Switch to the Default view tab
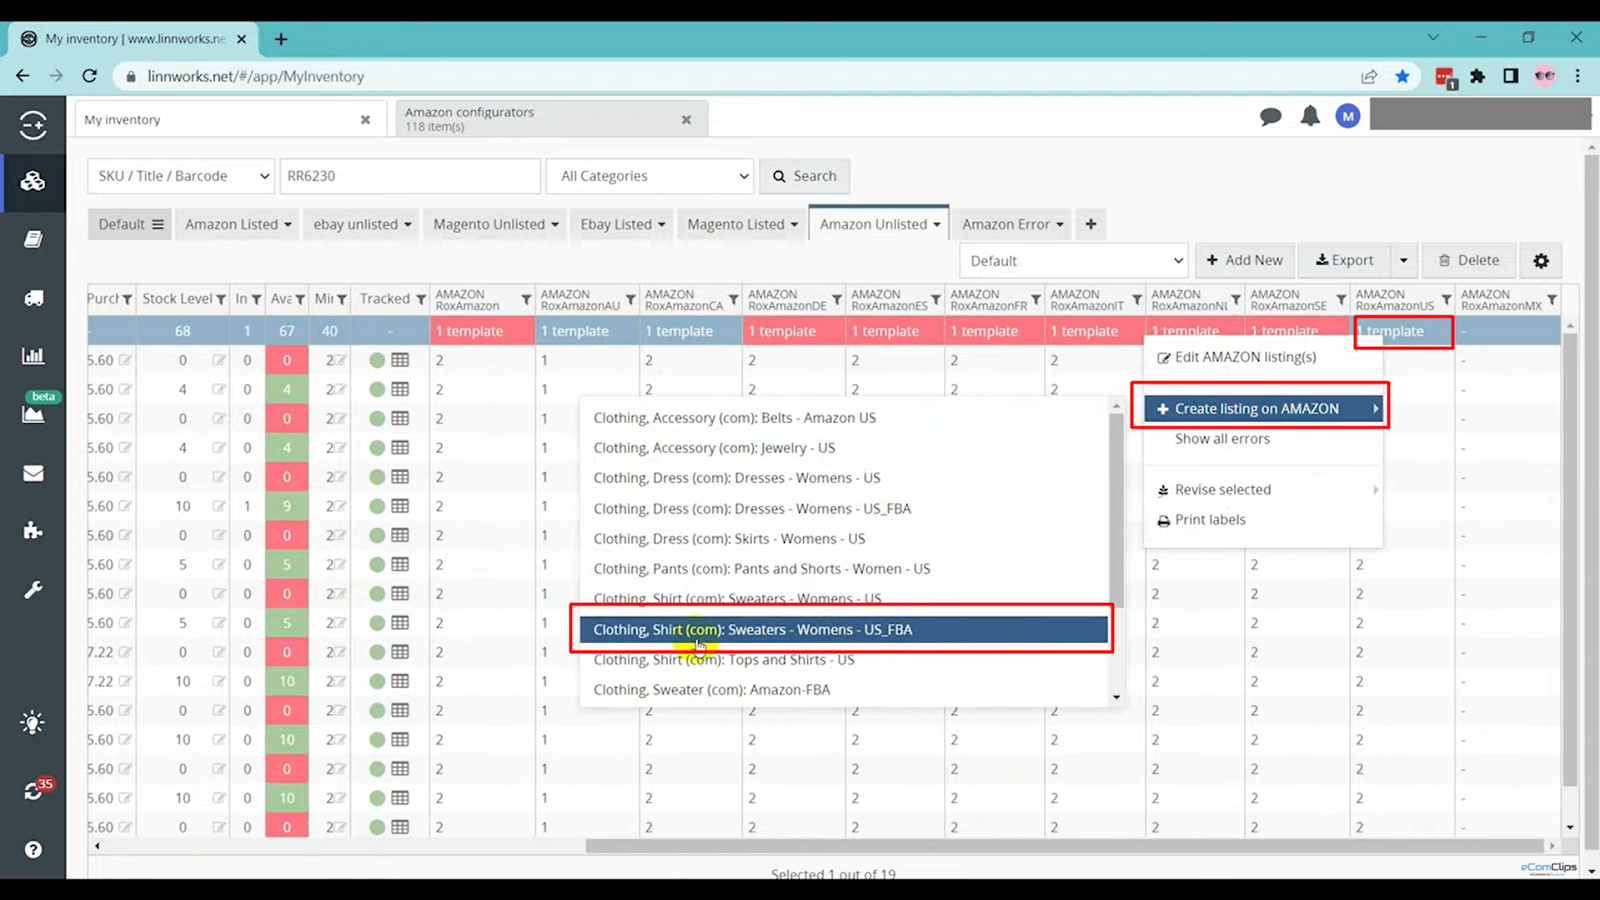 click(130, 224)
